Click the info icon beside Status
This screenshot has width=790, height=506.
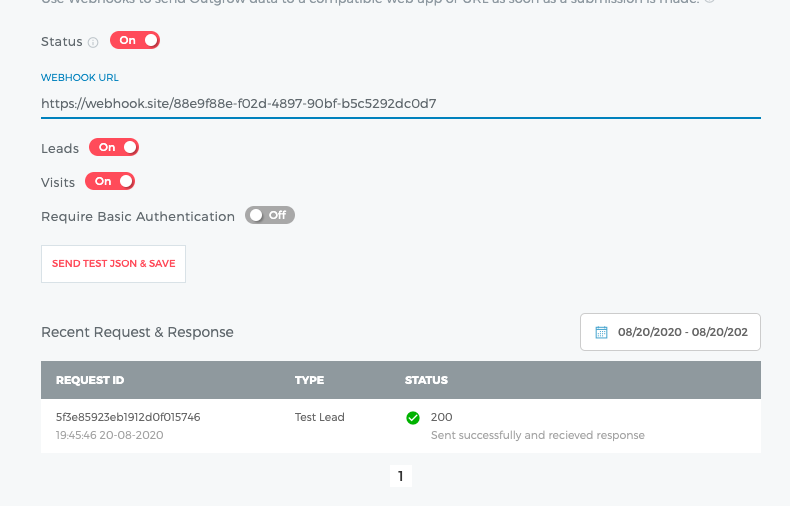[93, 42]
